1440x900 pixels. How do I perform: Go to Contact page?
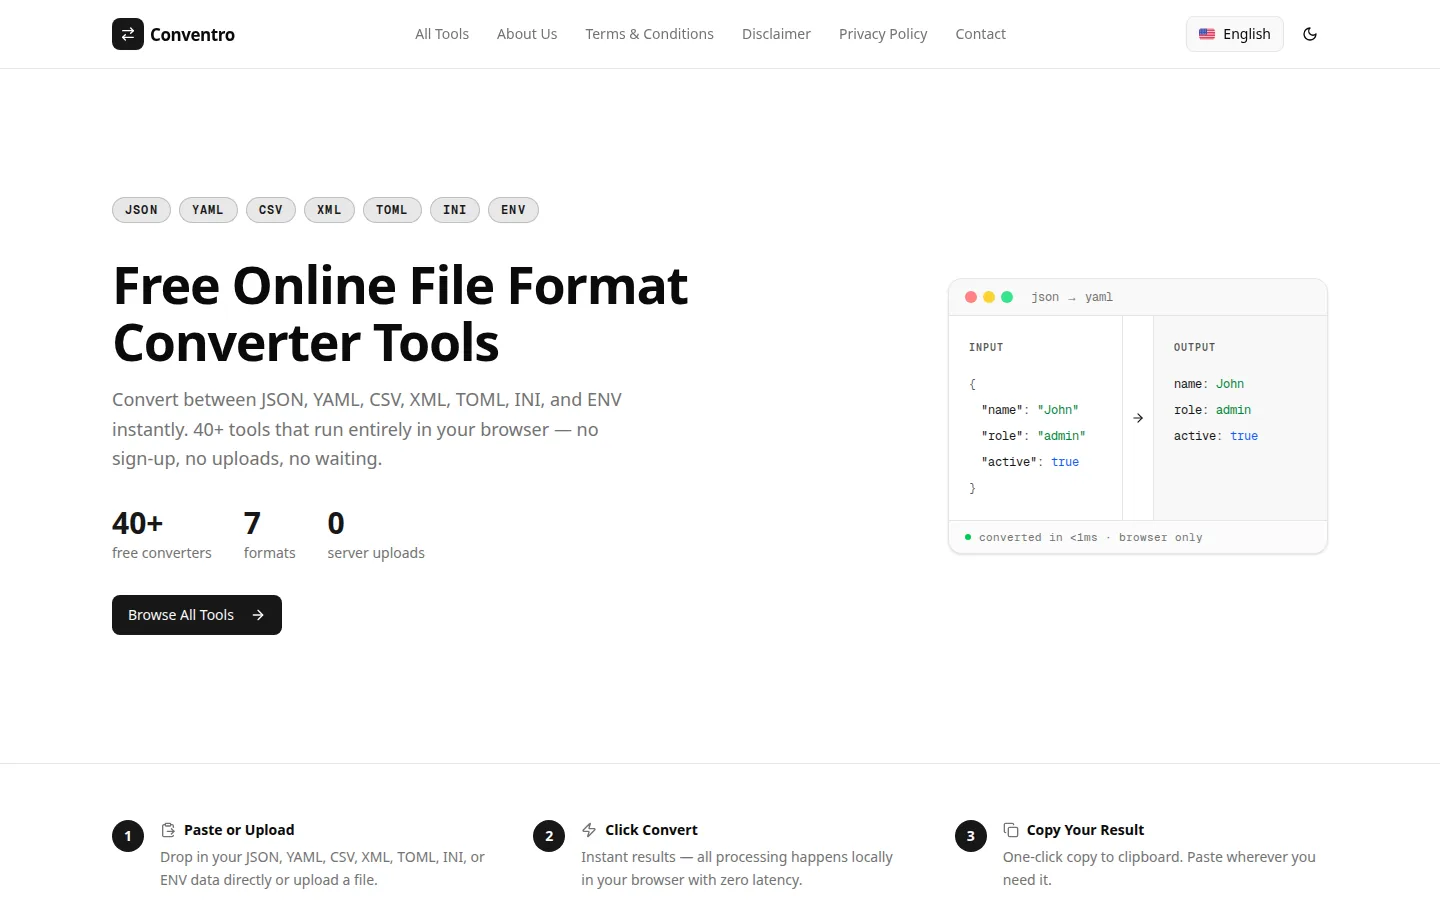[981, 34]
